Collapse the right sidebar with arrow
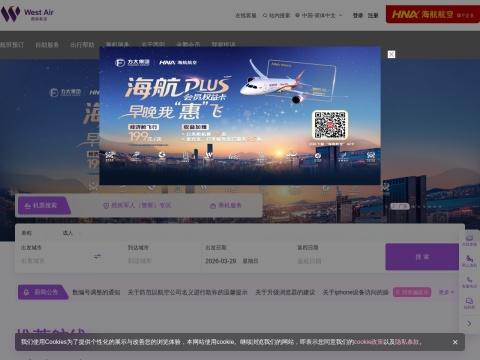The image size is (480, 360). click(x=469, y=323)
